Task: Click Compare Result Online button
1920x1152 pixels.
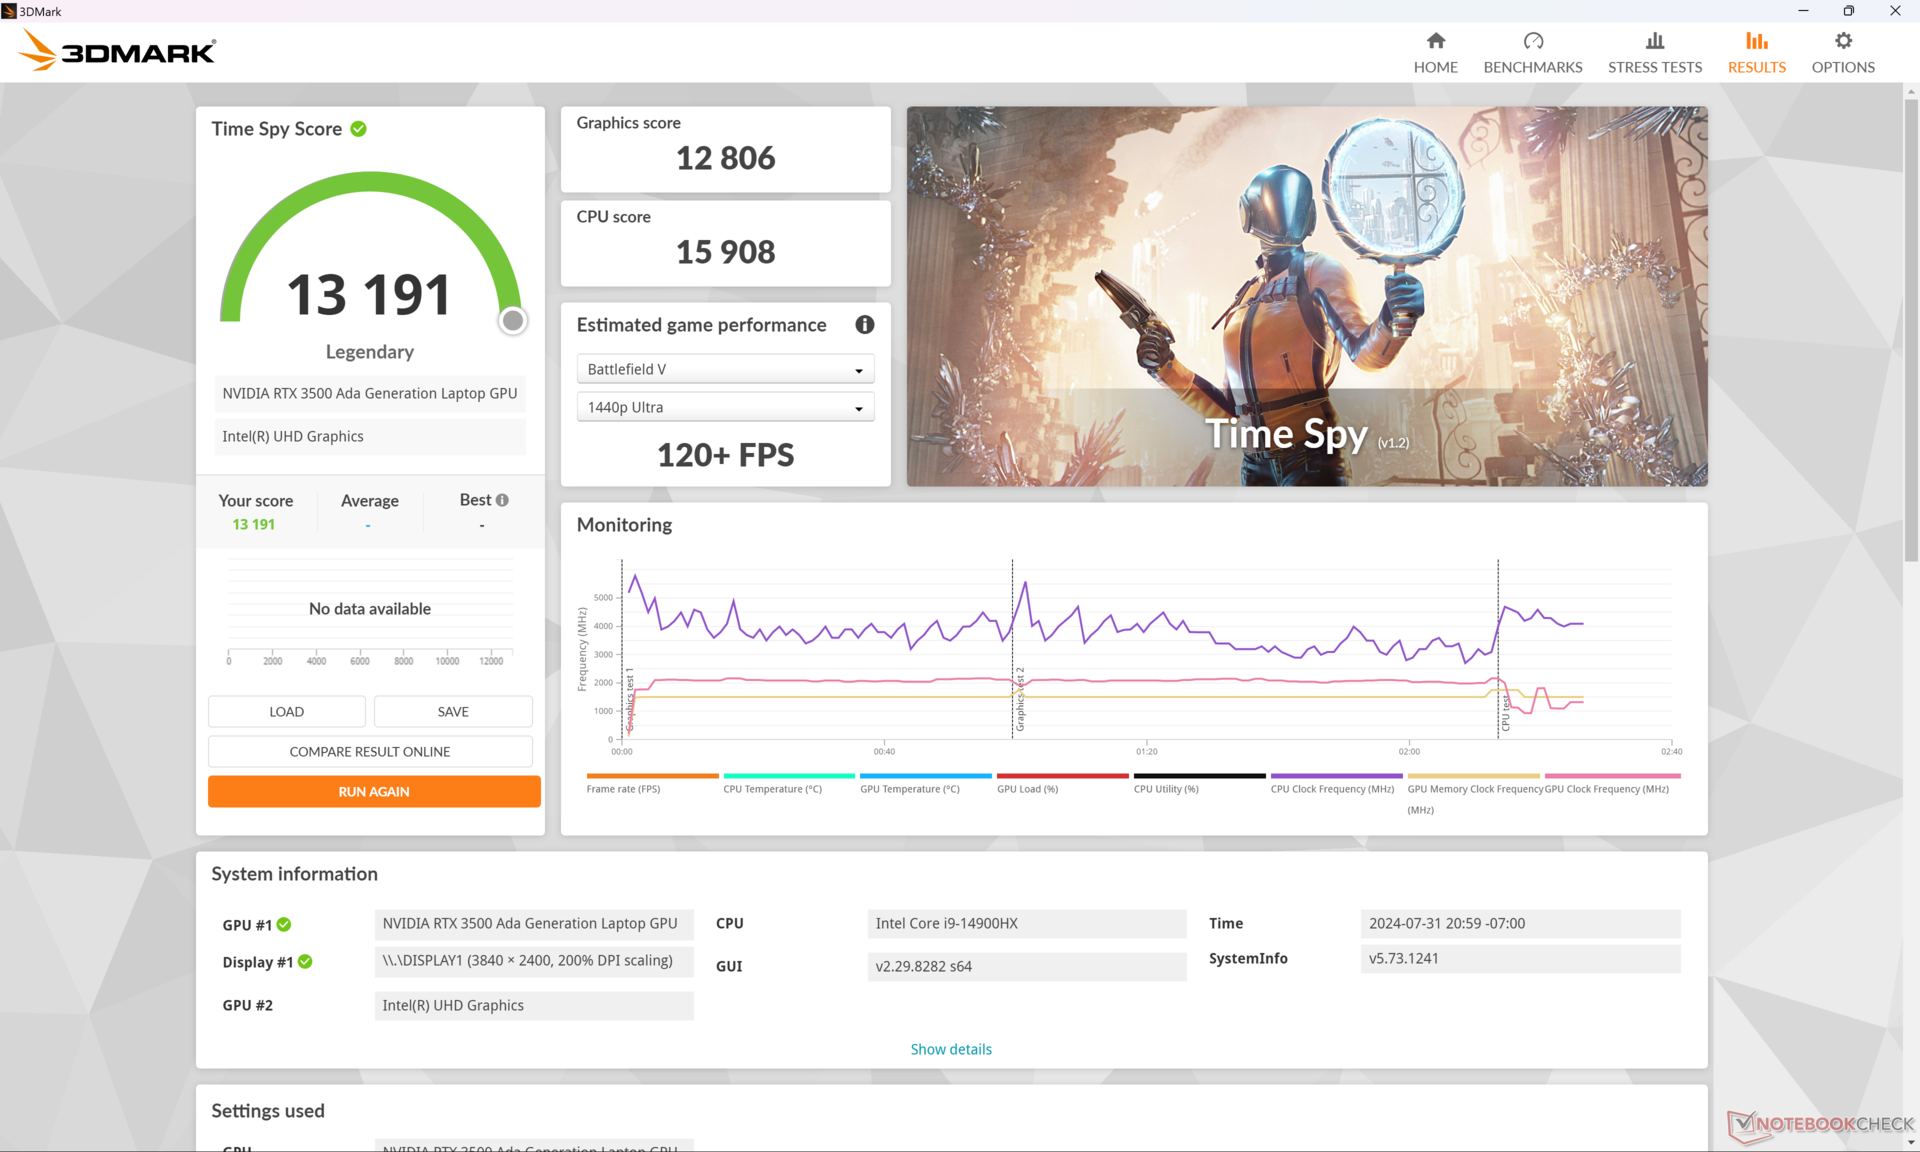Action: pos(370,751)
